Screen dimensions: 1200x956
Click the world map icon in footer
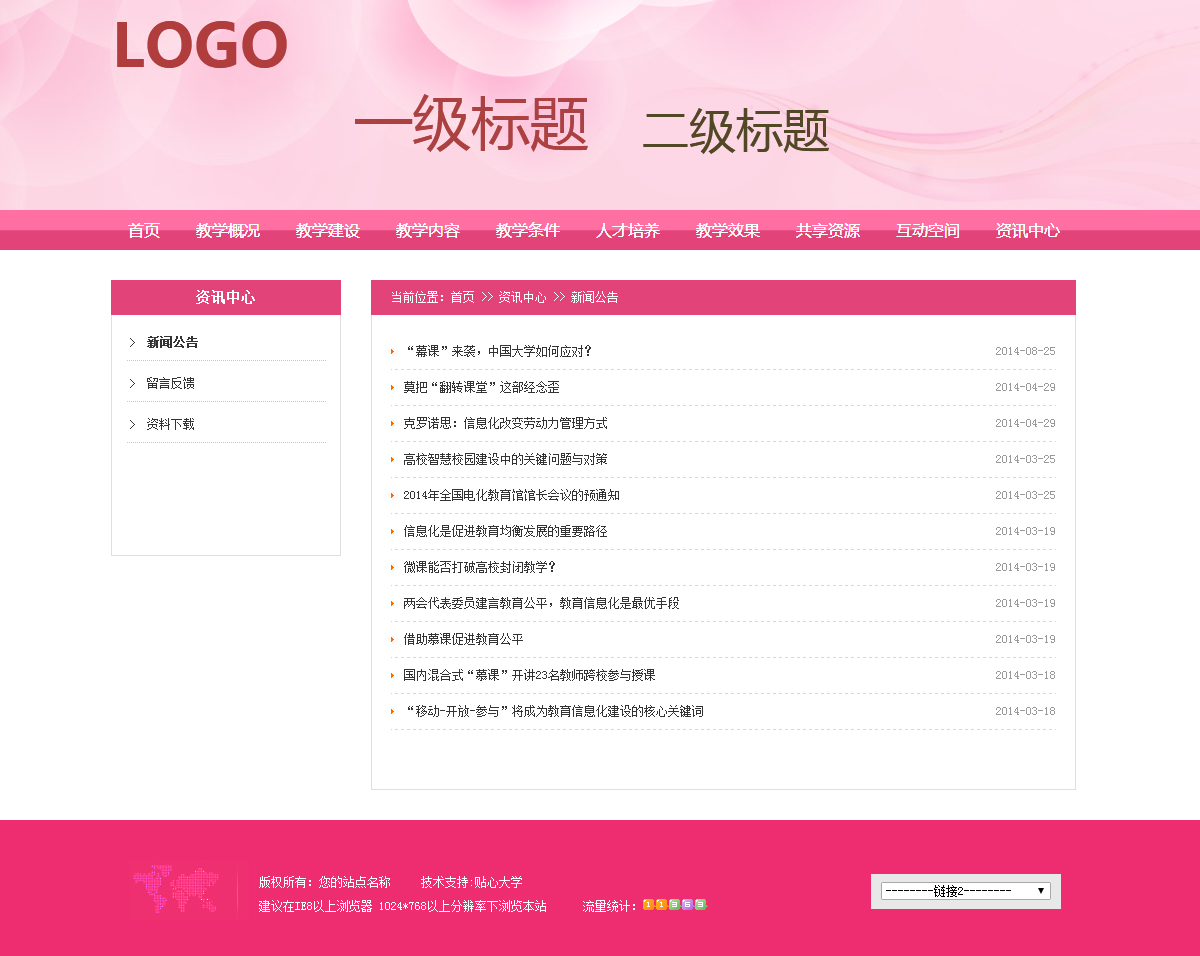[x=176, y=890]
